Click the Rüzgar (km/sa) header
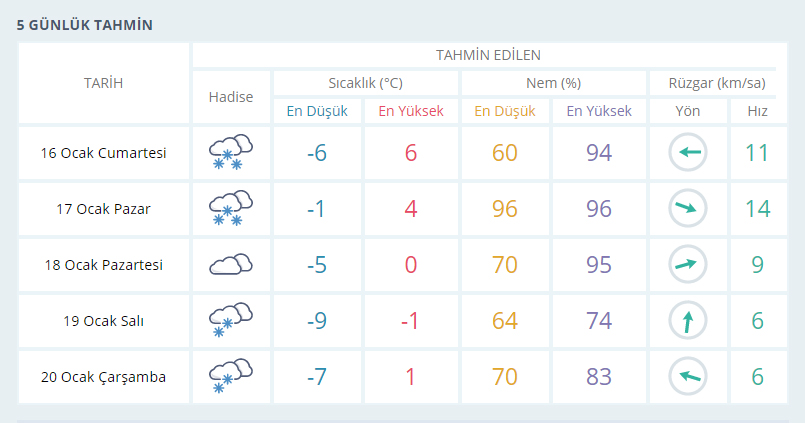Viewport: 805px width, 423px height. click(715, 83)
